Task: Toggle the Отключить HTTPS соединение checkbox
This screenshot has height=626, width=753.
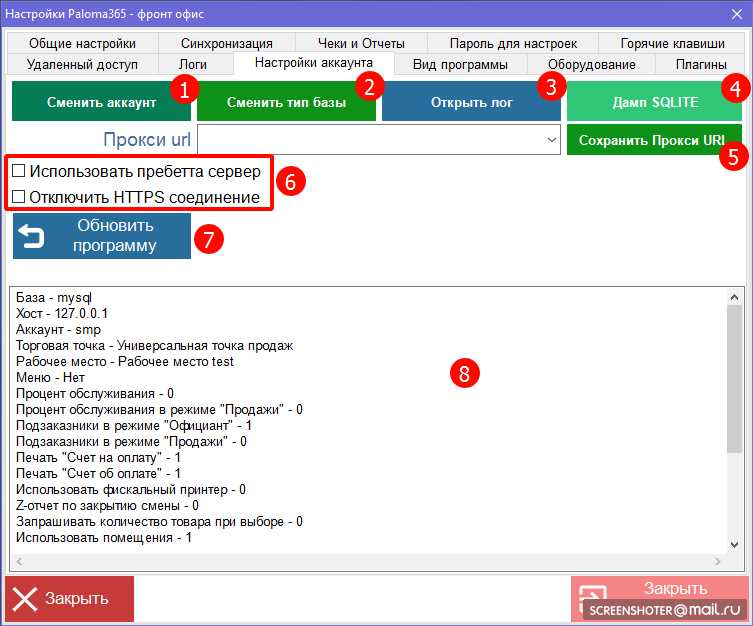Action: point(18,197)
